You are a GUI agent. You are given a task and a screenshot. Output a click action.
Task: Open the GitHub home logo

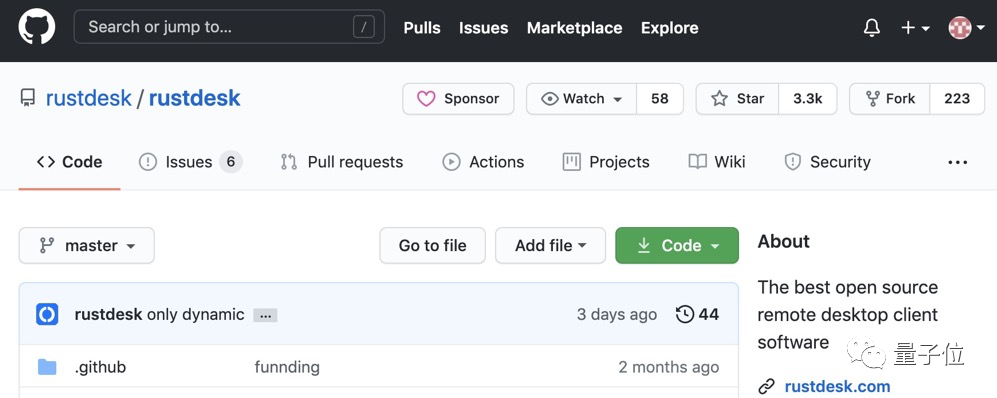pyautogui.click(x=36, y=27)
